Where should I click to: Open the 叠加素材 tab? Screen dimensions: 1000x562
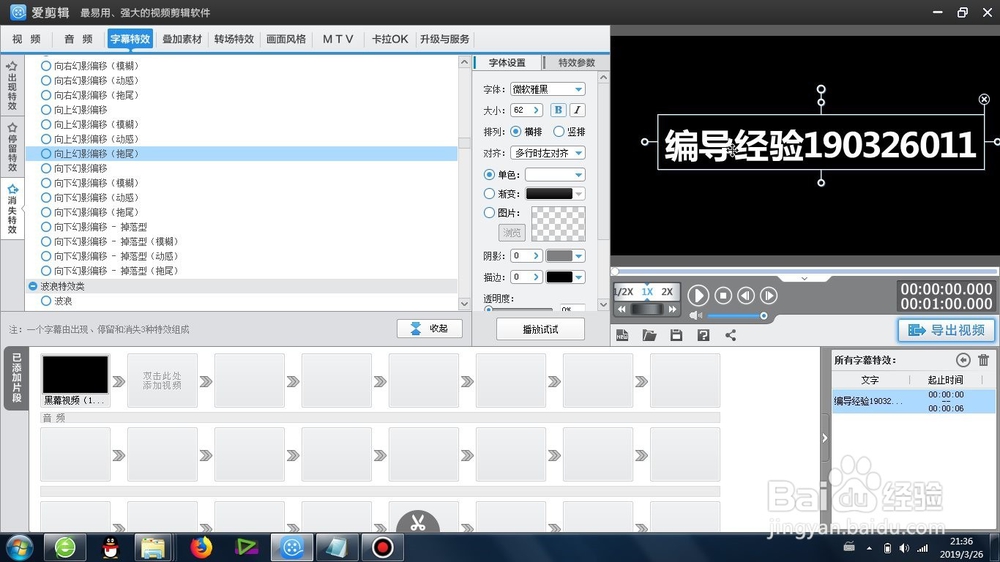pyautogui.click(x=182, y=39)
